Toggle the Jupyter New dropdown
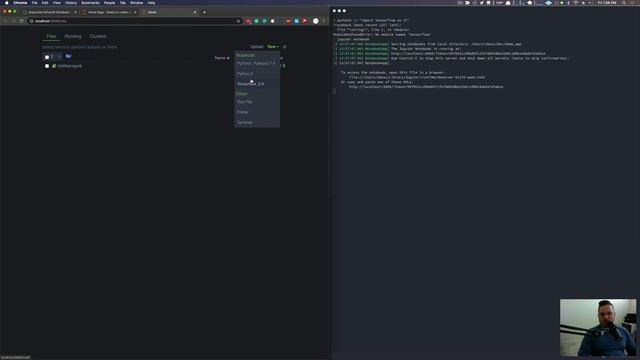Image resolution: width=640 pixels, height=360 pixels. 273,47
